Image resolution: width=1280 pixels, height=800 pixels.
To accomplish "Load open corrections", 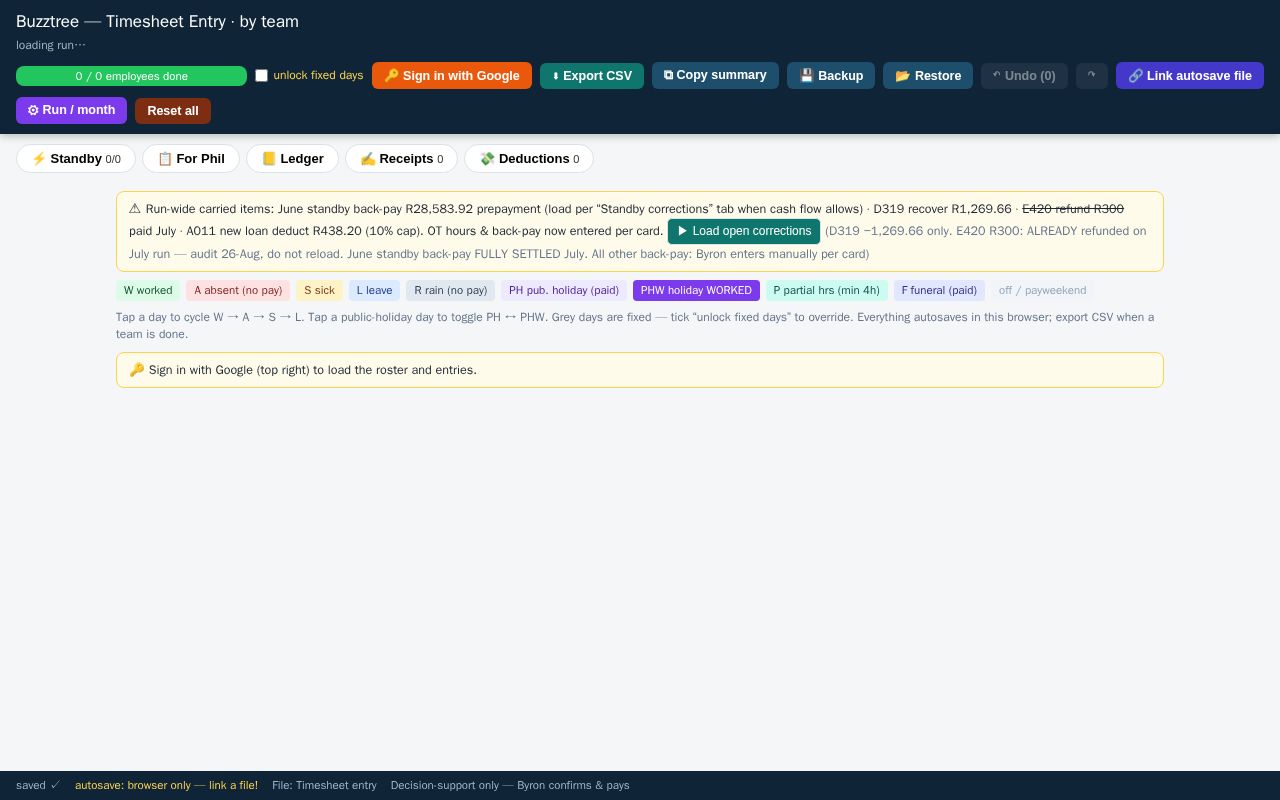I will point(744,231).
